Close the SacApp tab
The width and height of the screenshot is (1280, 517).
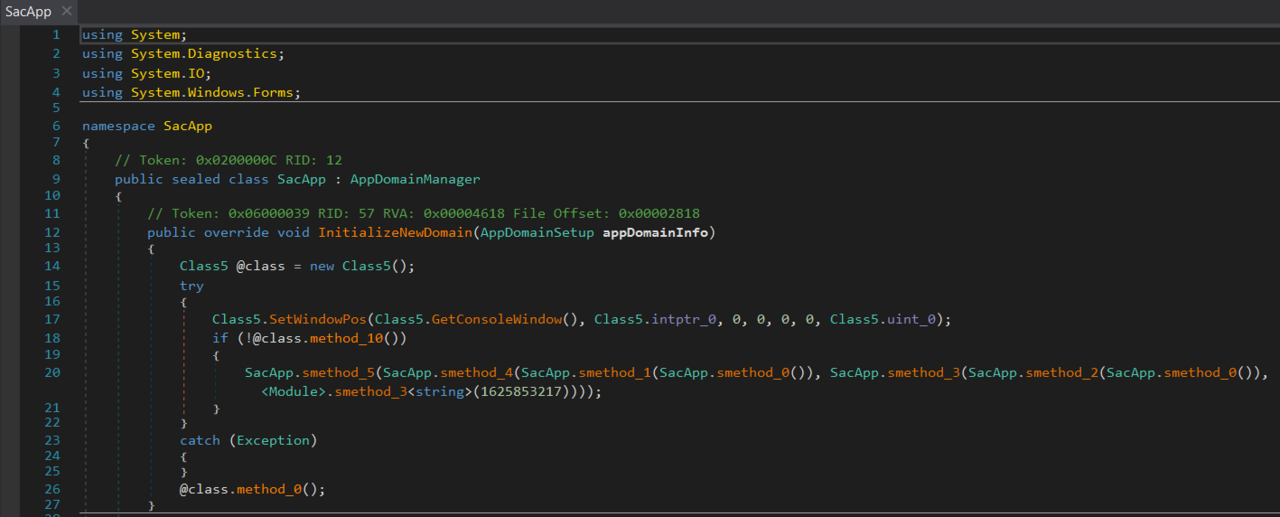tap(66, 11)
